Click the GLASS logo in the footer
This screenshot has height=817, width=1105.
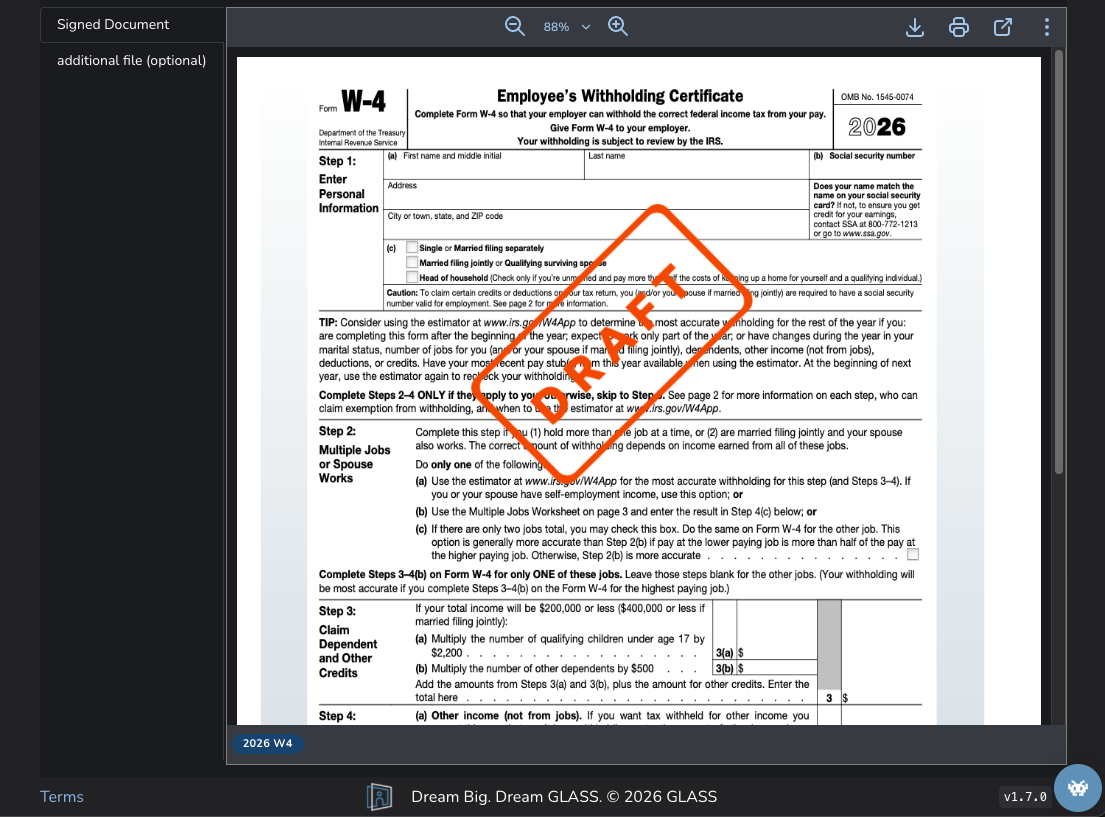coord(379,796)
